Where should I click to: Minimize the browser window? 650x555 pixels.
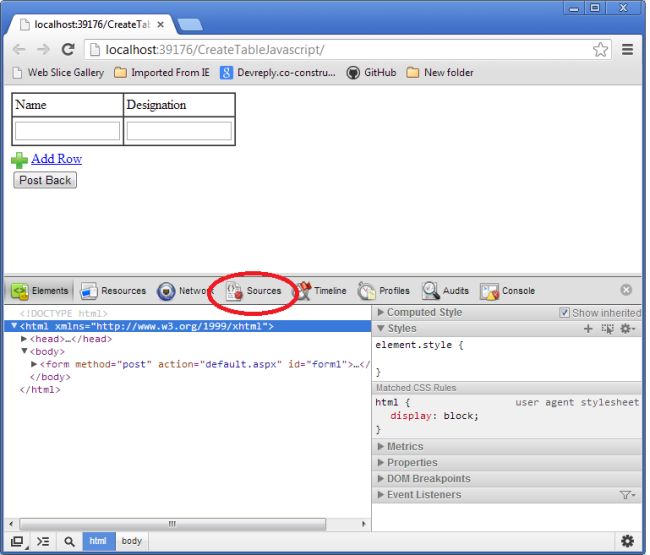(574, 8)
